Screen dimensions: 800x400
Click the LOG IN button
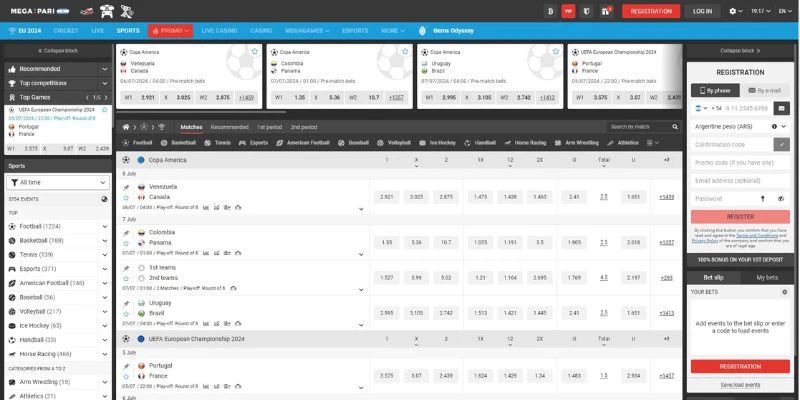[703, 11]
